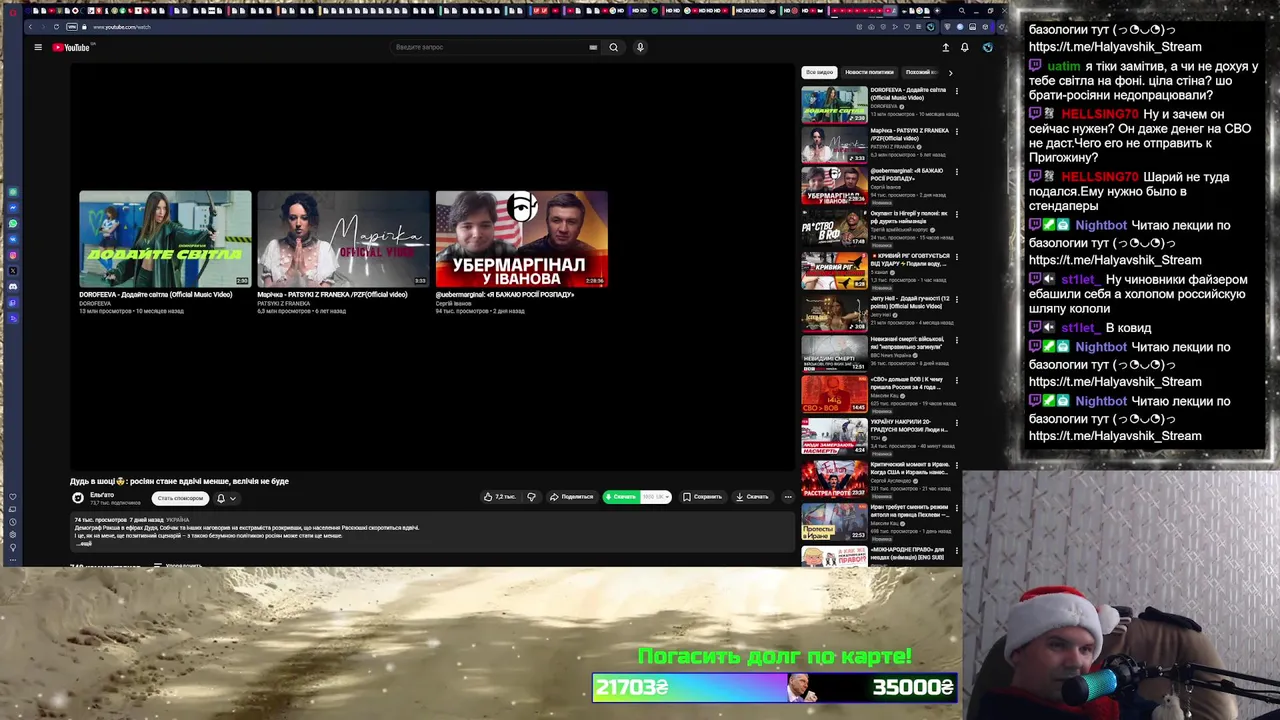Select the 'Похожий' filter chip
Image resolution: width=1280 pixels, height=720 pixels.
[919, 72]
